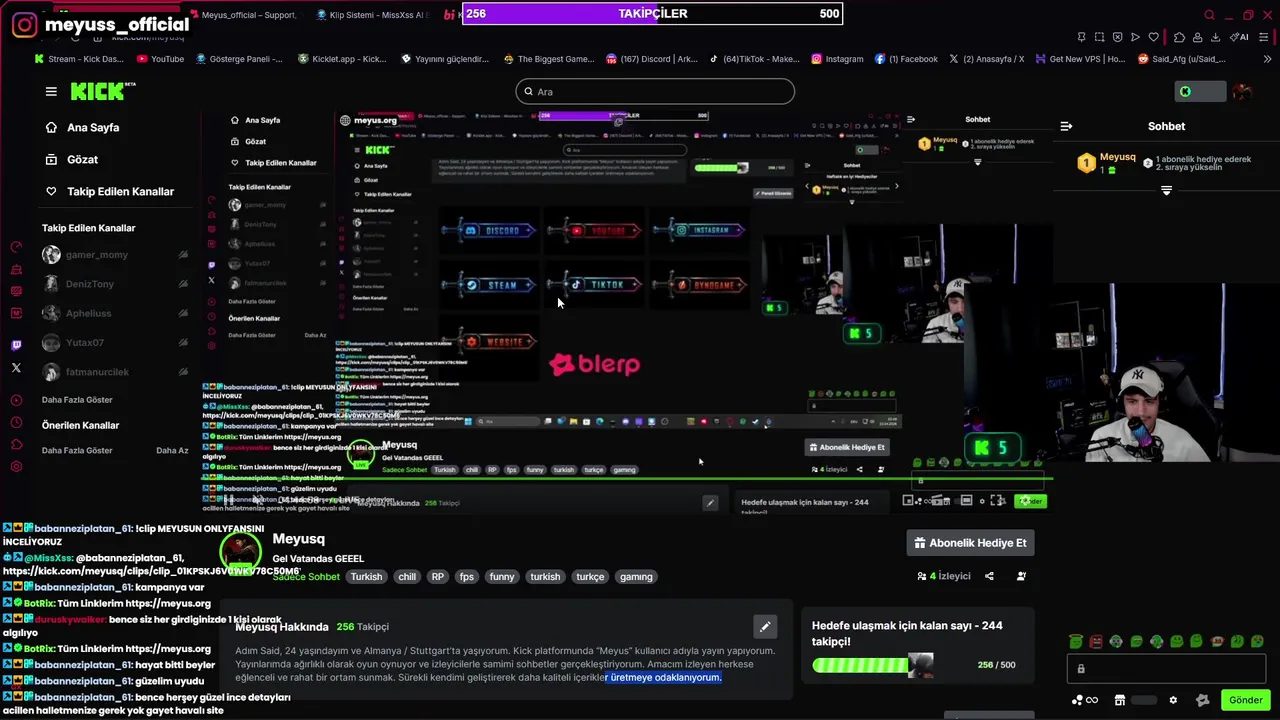This screenshot has height=720, width=1280.
Task: Open the TikTok bookmark
Action: click(754, 59)
